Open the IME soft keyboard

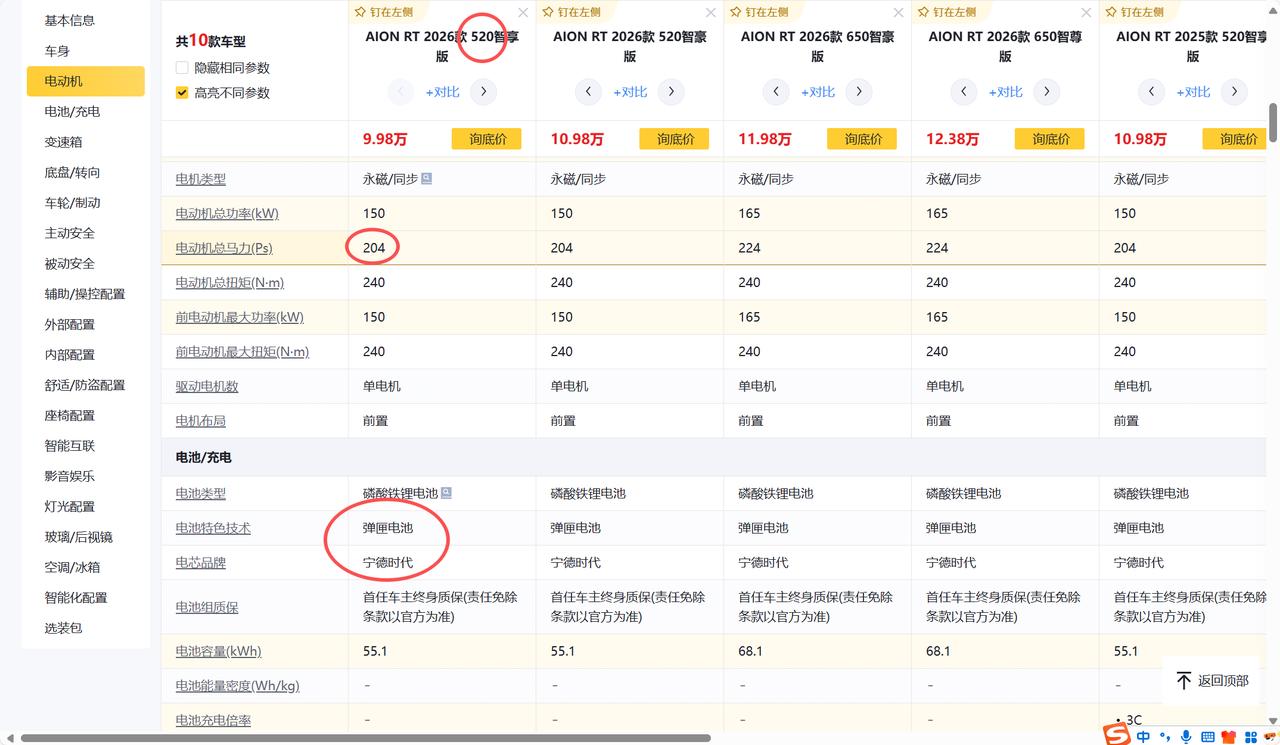click(1208, 737)
